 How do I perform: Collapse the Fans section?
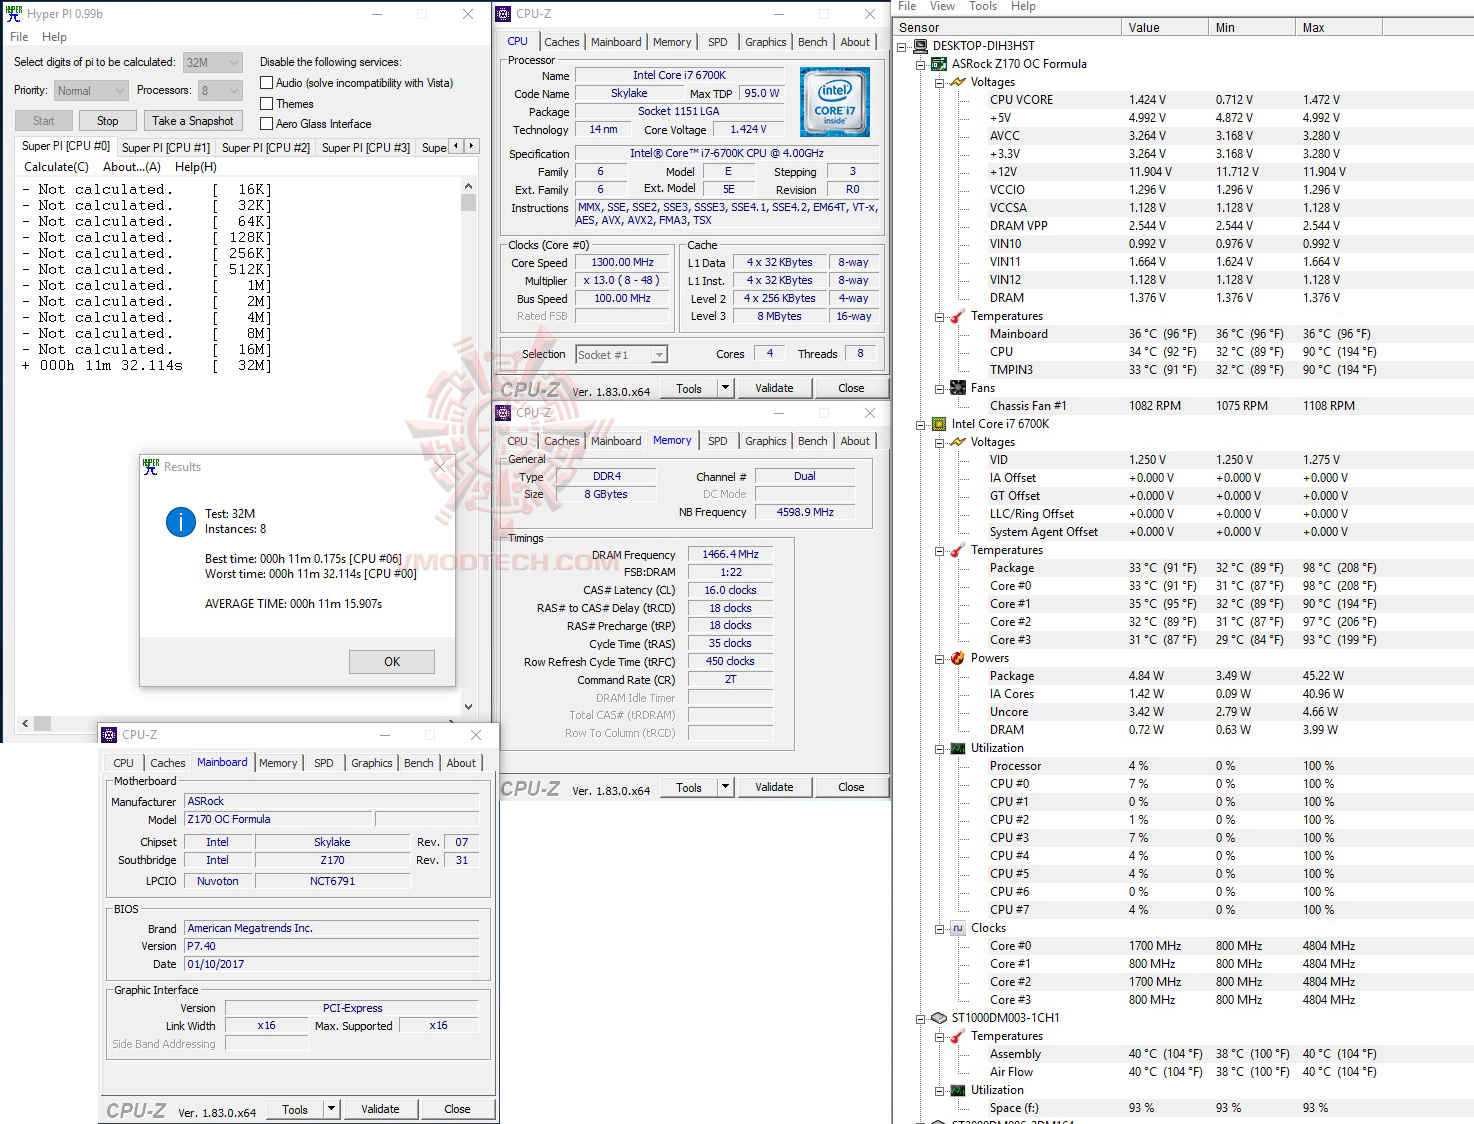coord(940,388)
